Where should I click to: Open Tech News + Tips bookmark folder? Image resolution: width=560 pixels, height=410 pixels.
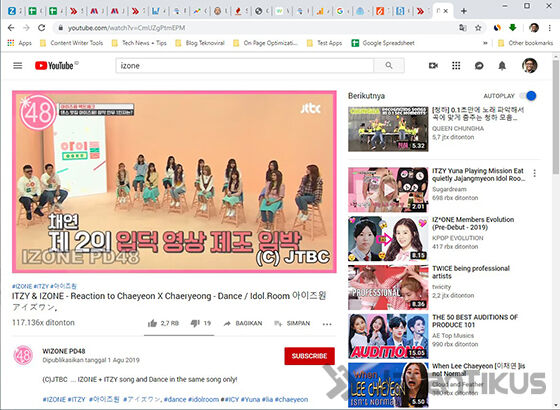(139, 43)
